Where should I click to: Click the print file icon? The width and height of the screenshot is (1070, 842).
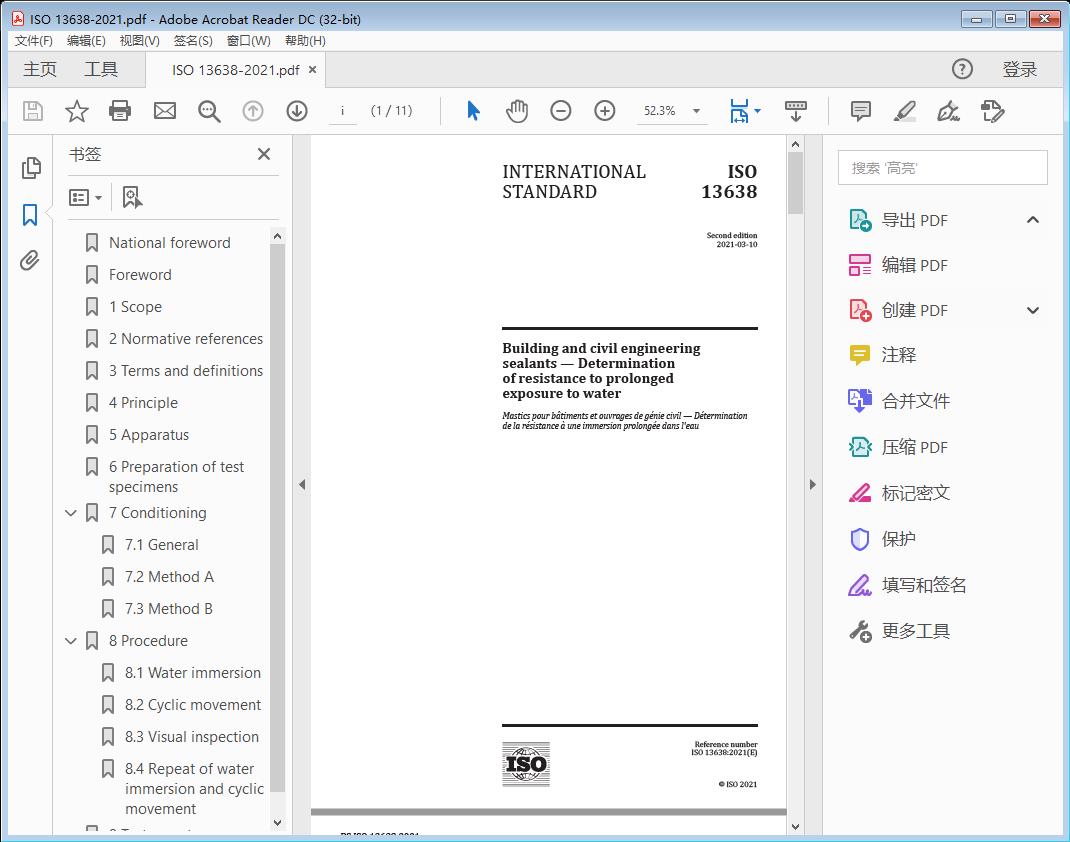point(120,111)
